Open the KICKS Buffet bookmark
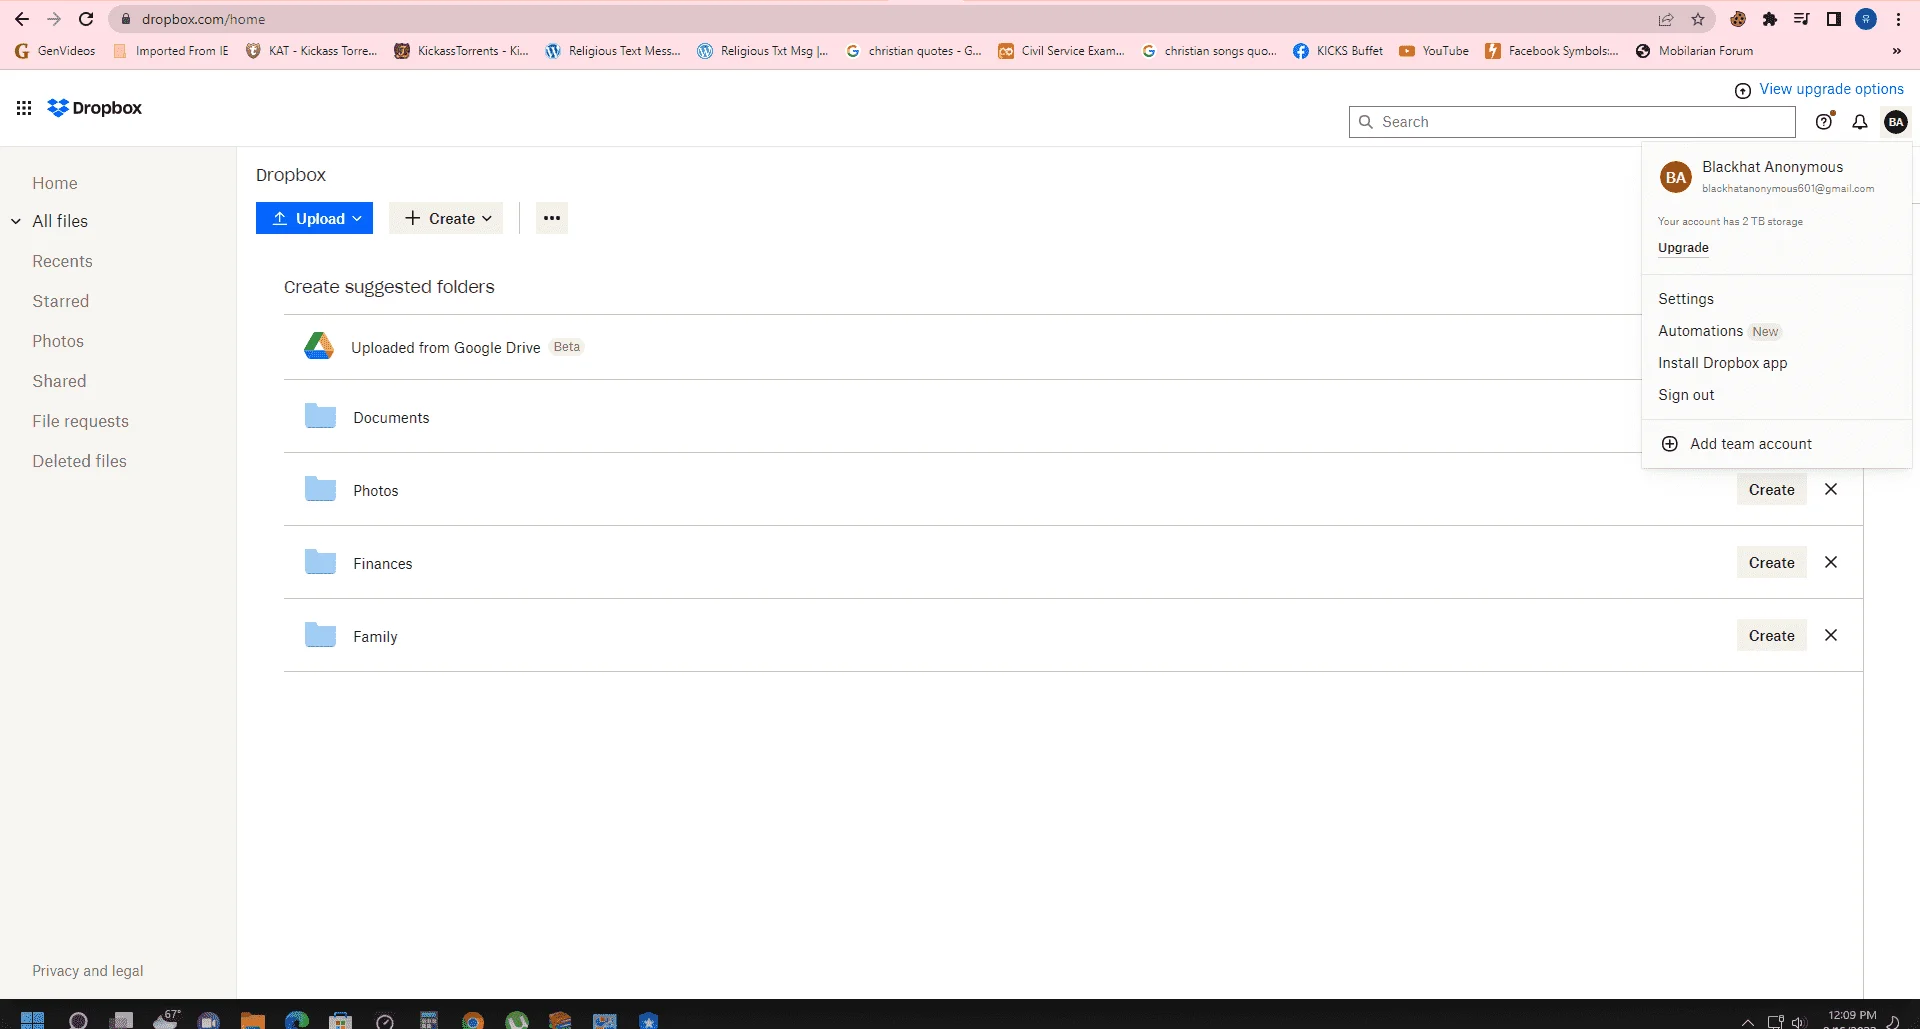Viewport: 1920px width, 1029px height. coord(1337,51)
